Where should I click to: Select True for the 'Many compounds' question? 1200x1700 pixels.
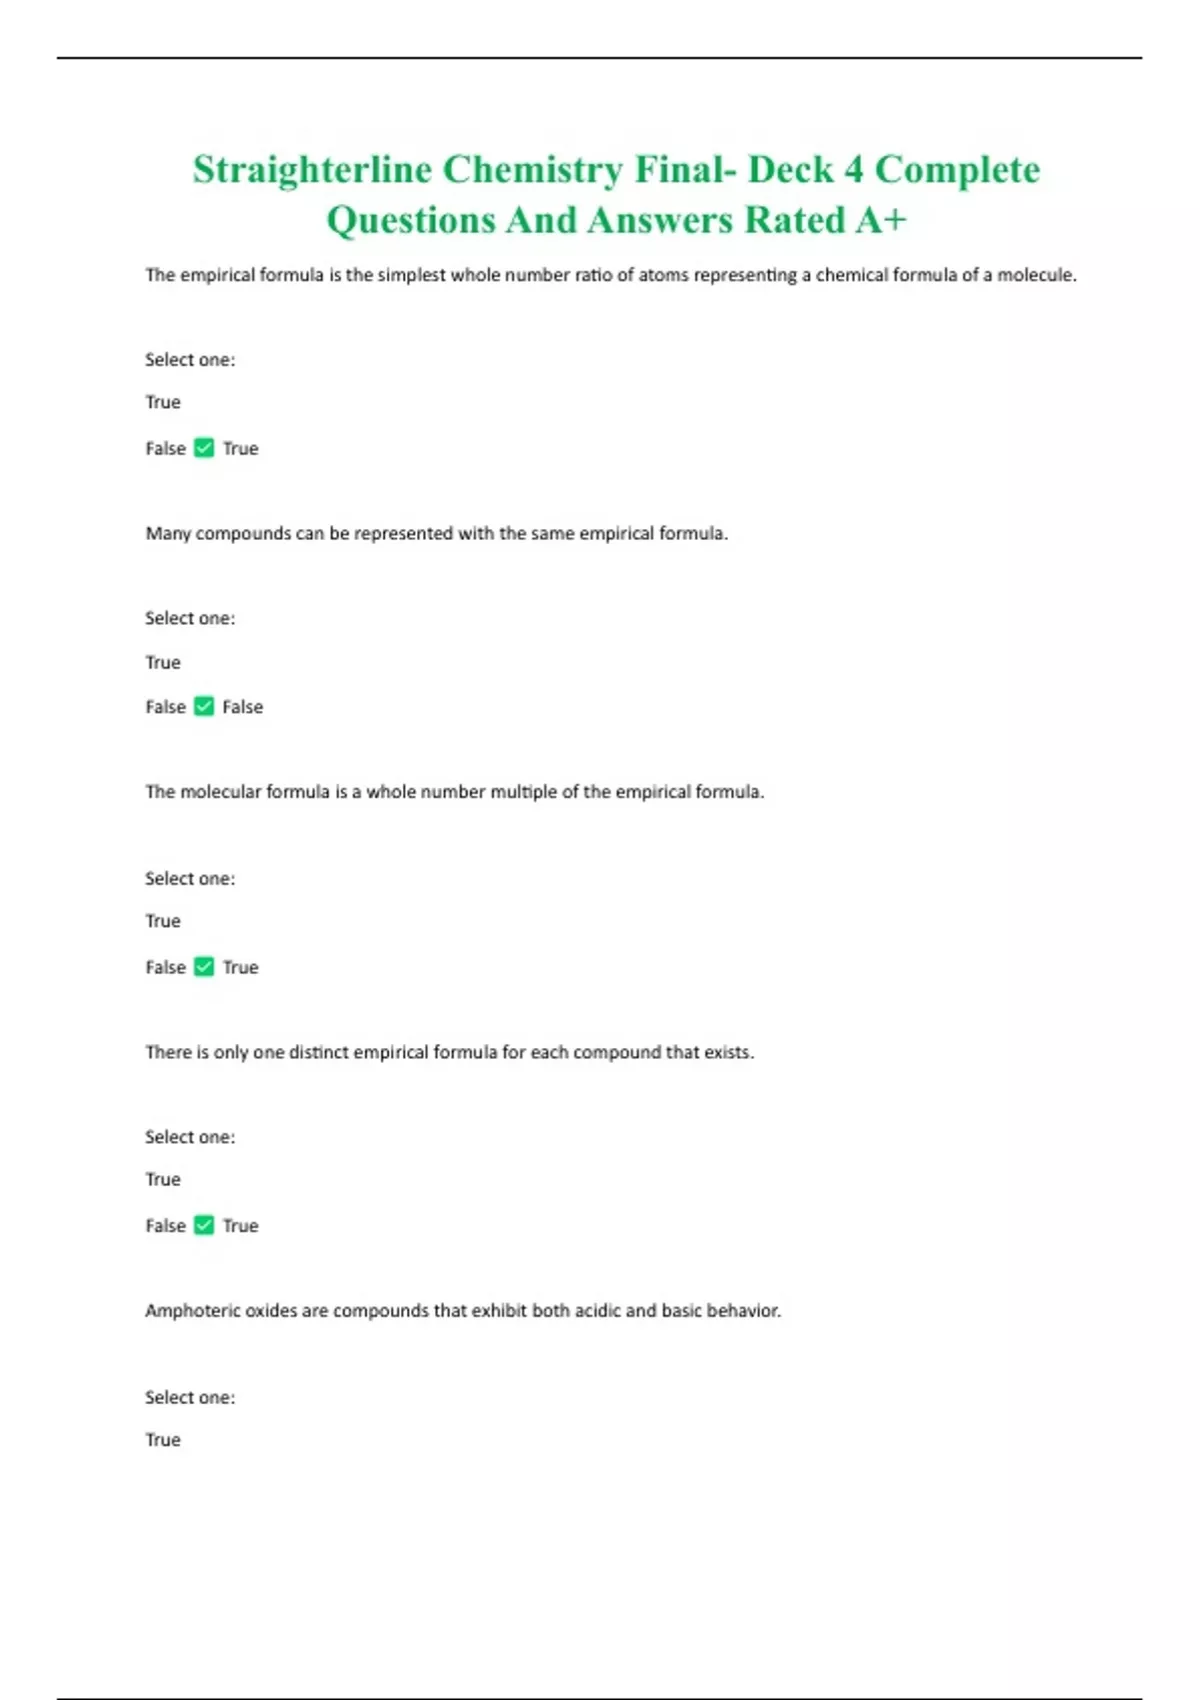[163, 662]
